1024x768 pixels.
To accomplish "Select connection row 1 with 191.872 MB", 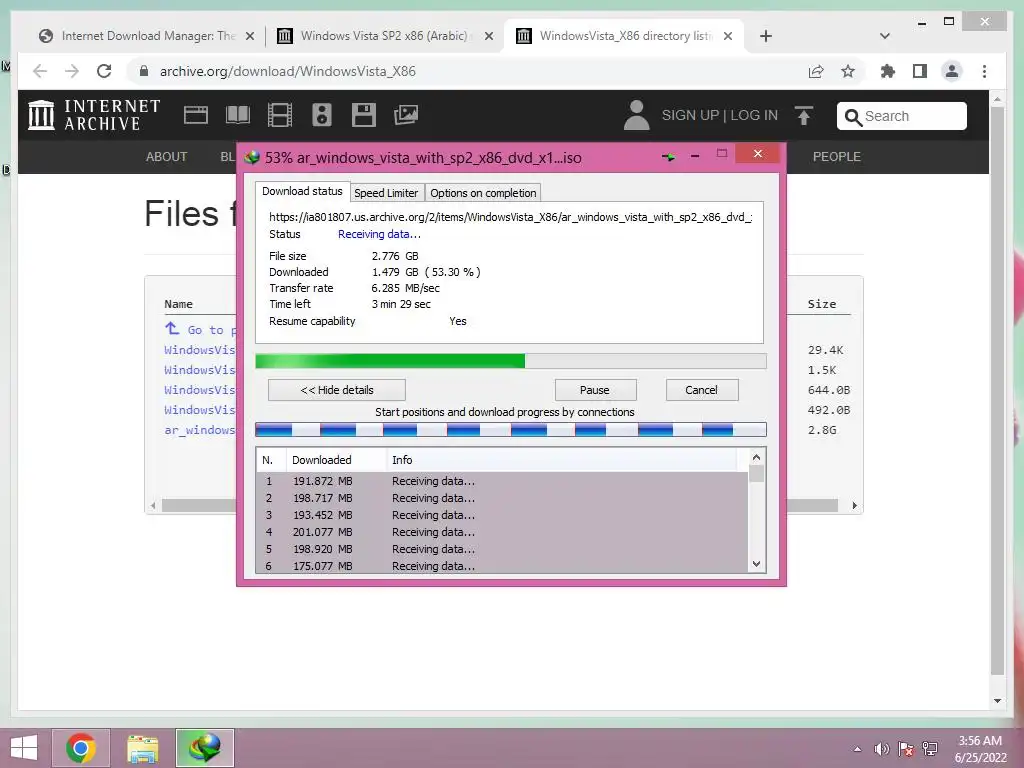I will point(502,481).
